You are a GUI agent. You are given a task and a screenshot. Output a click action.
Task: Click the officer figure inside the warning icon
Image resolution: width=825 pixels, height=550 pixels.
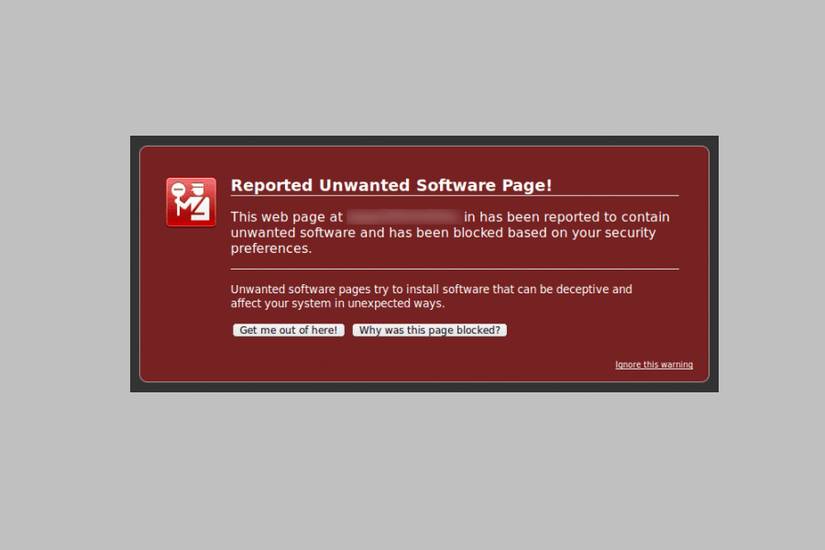[x=199, y=200]
